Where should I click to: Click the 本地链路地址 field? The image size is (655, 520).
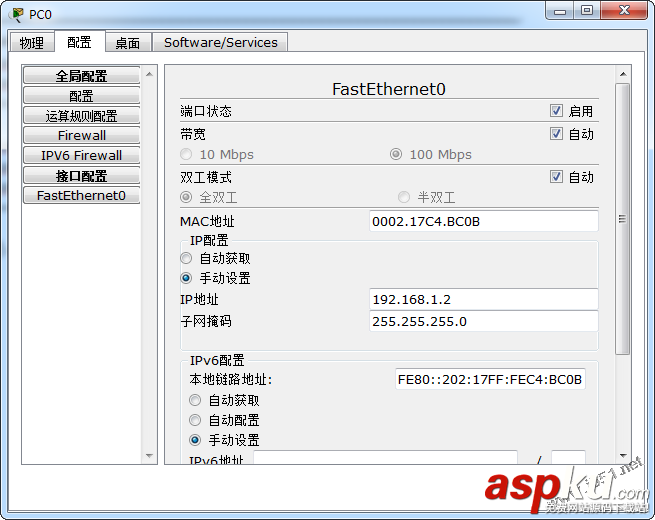click(x=490, y=379)
